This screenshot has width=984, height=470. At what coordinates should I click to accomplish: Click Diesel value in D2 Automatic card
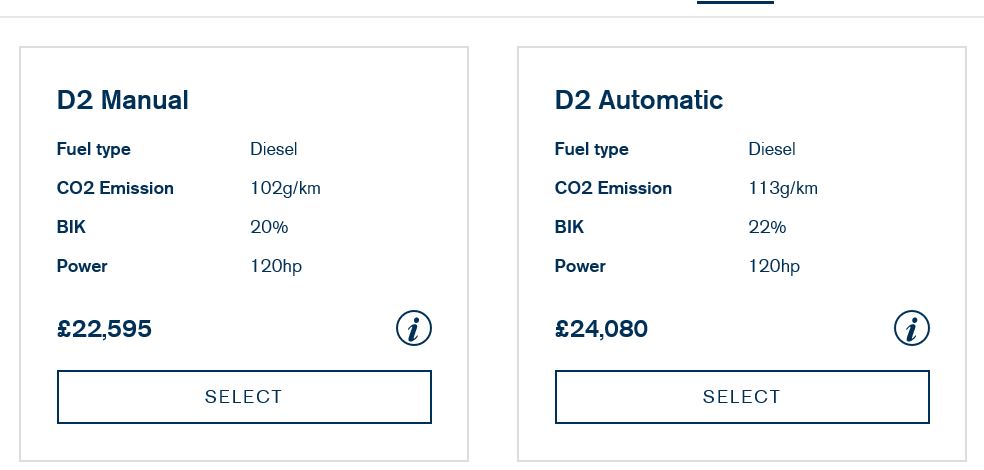772,149
